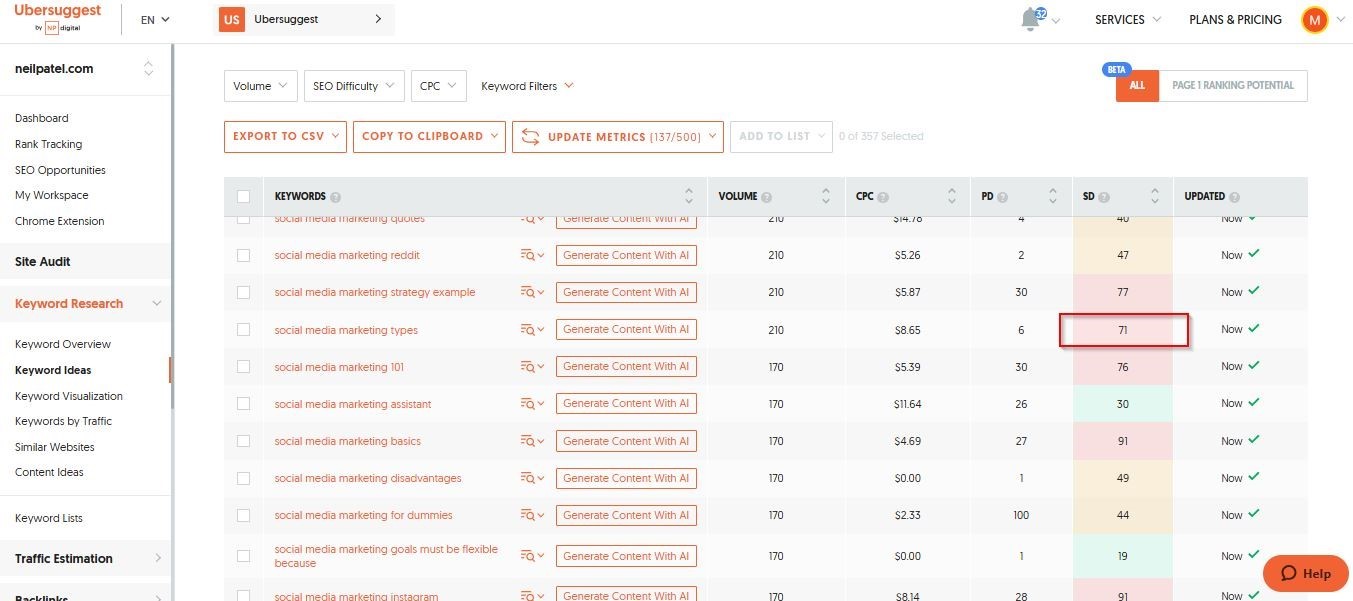Select all keywords with header checkbox
The height and width of the screenshot is (601, 1353).
[x=243, y=196]
